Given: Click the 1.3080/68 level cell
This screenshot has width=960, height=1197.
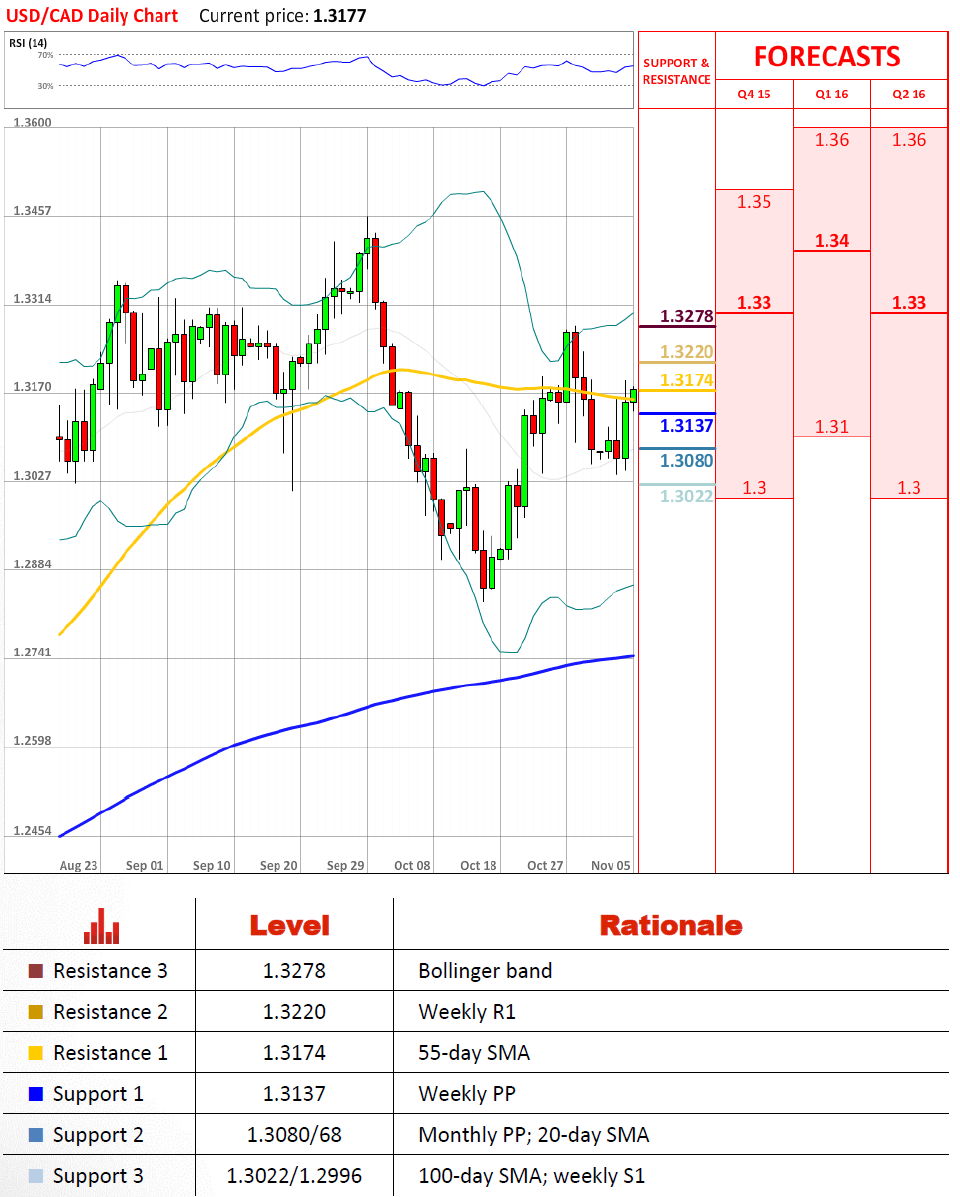Looking at the screenshot, I should tap(294, 1135).
